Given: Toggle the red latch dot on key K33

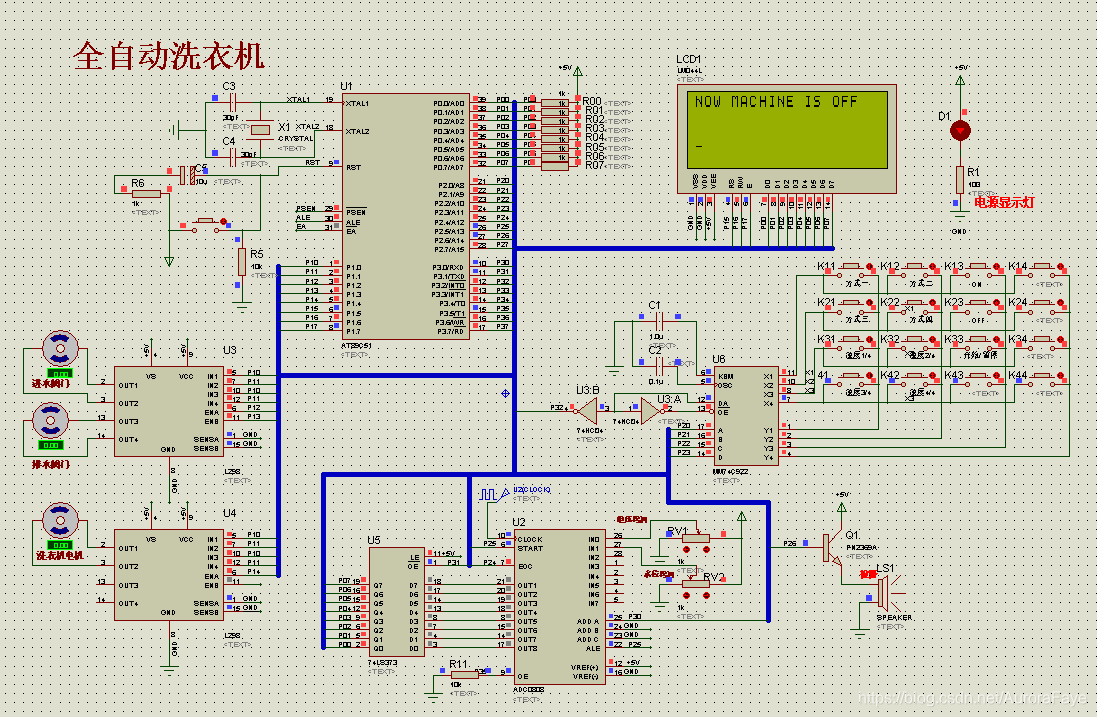Looking at the screenshot, I should click(996, 340).
